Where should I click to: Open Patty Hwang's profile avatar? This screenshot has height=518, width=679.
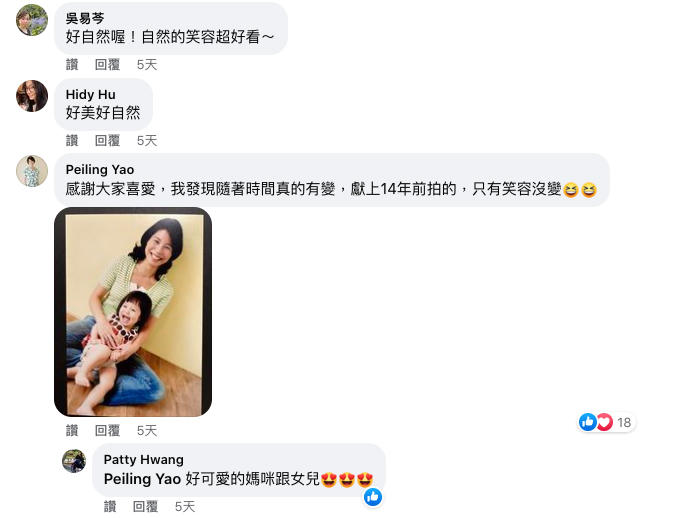click(74, 461)
